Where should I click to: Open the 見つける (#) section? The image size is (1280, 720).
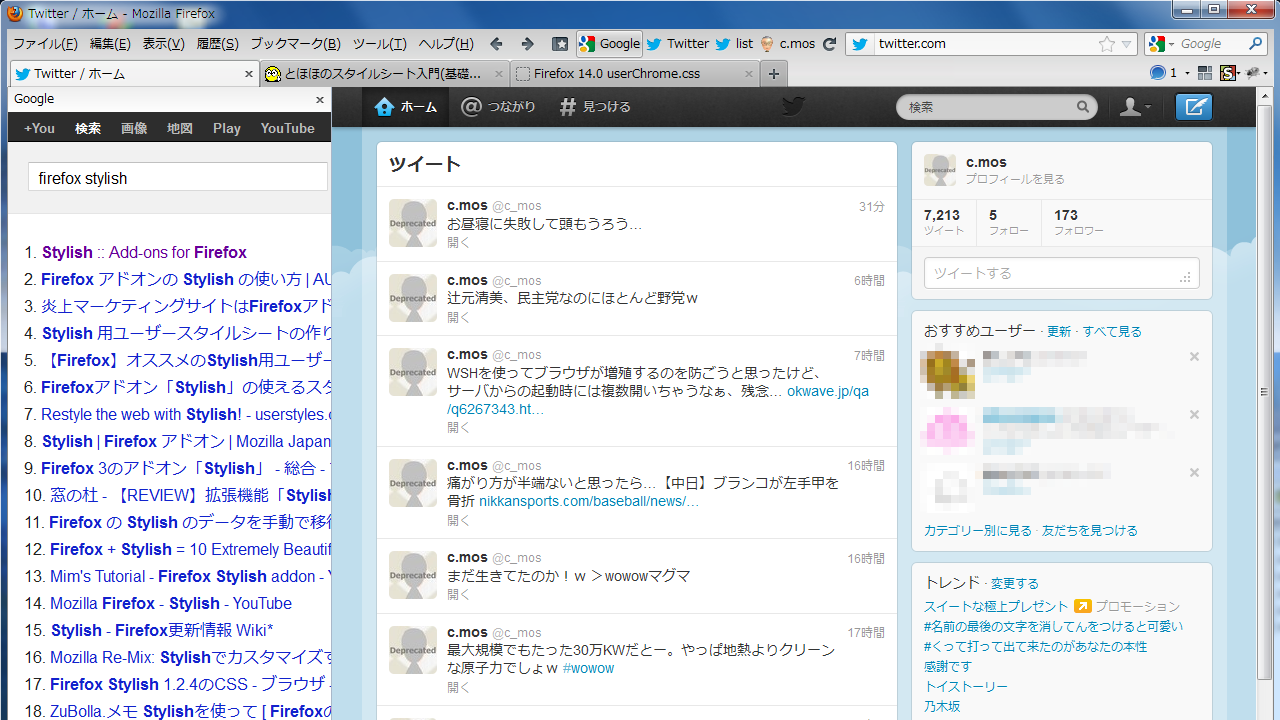point(594,107)
